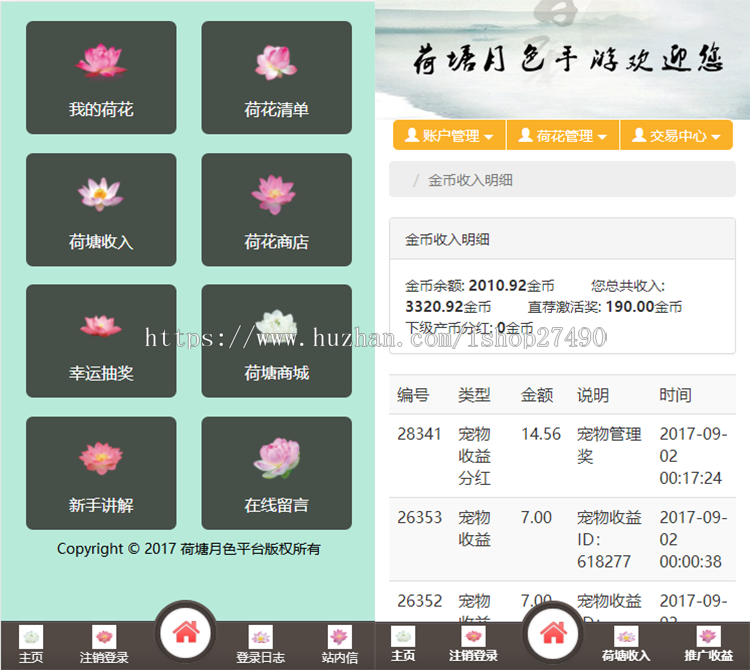
Task: Open the 荷塘商城 white lotus tile
Action: coord(276,341)
